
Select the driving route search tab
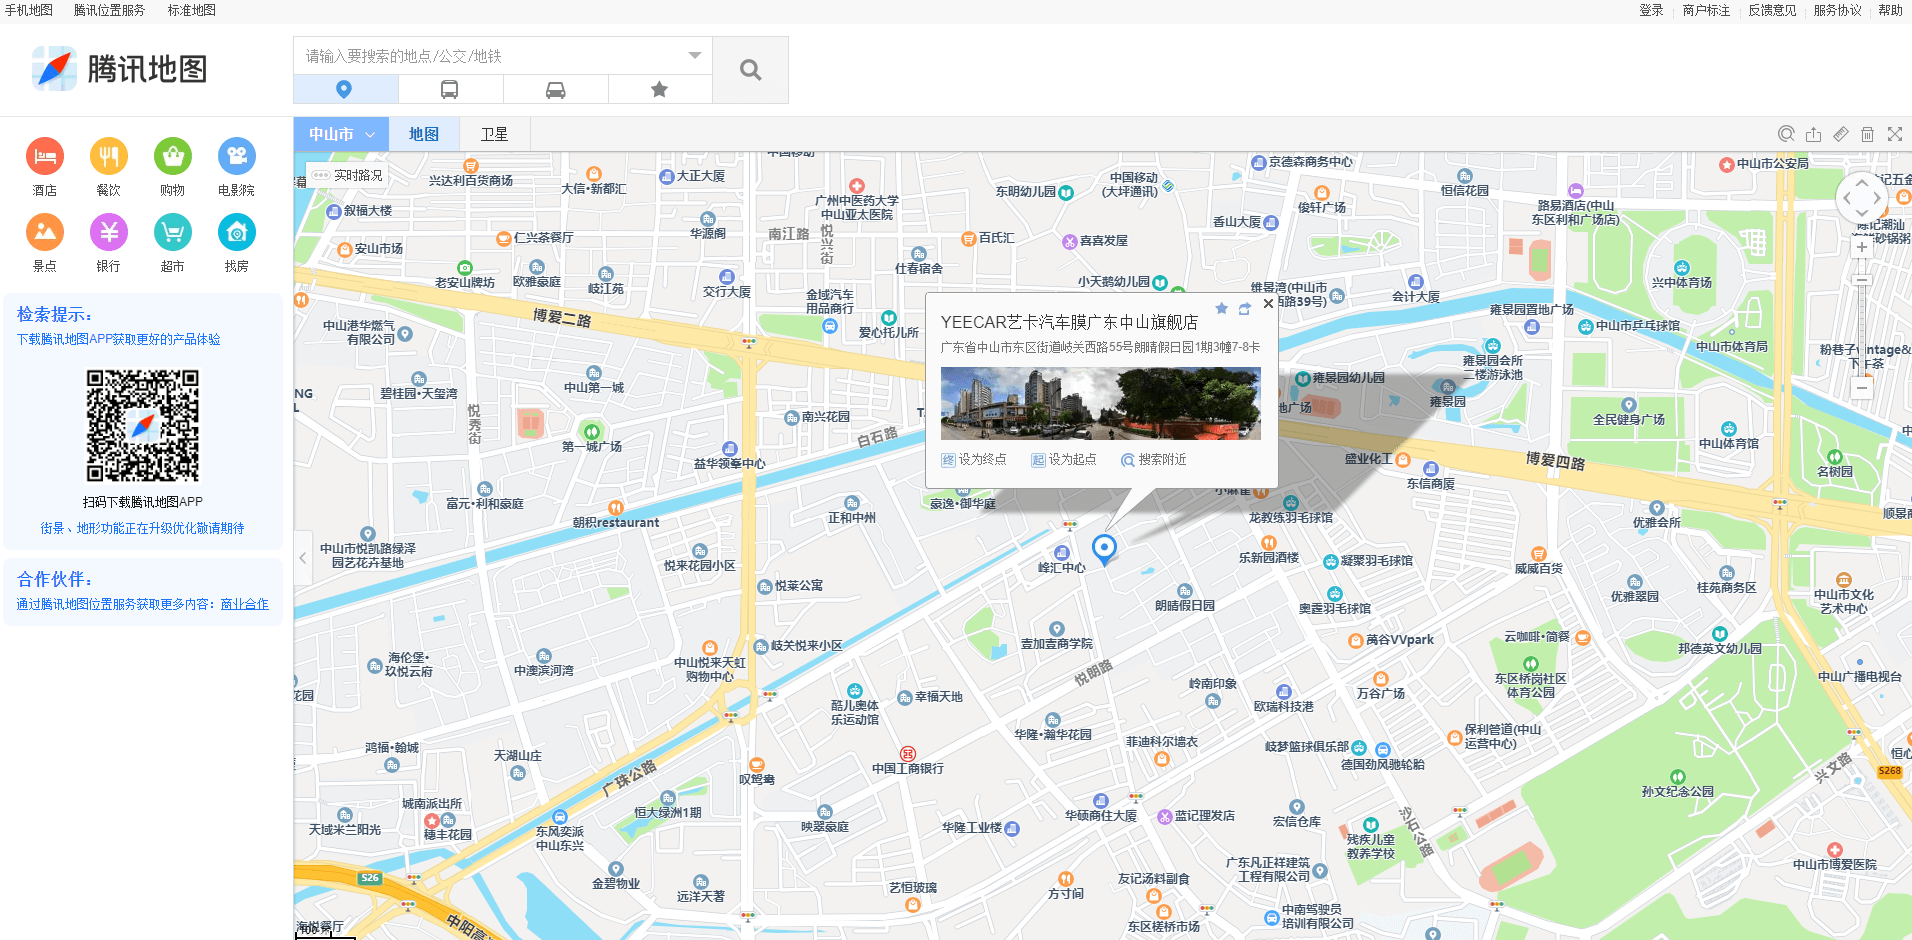click(555, 90)
